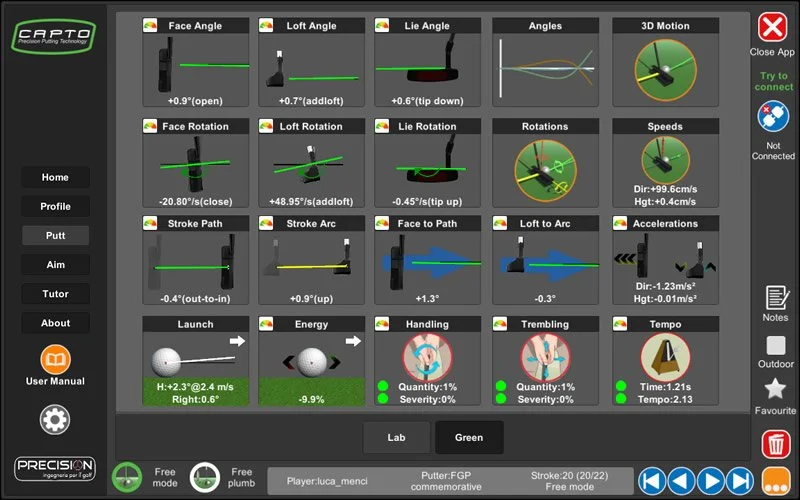Switch to the Green tab
The width and height of the screenshot is (800, 500).
pyautogui.click(x=469, y=437)
